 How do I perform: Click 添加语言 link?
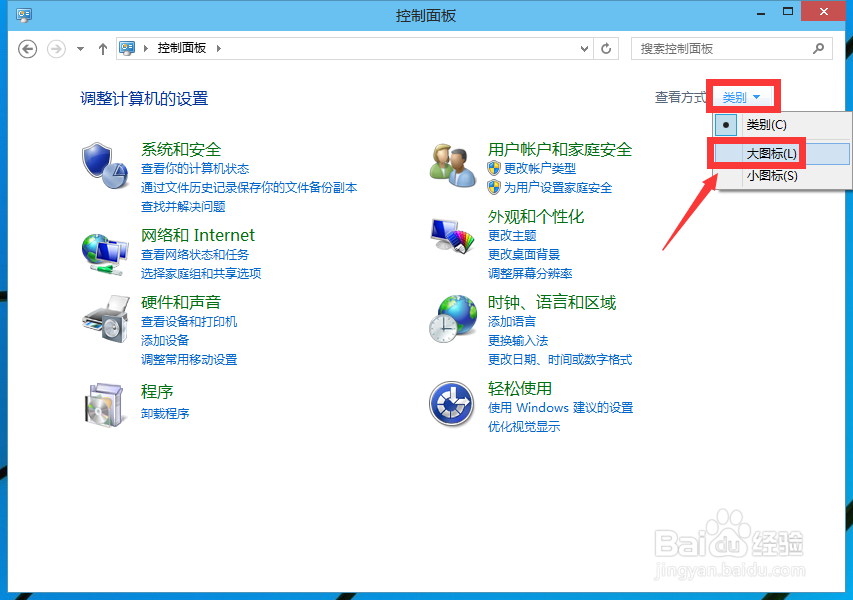(512, 321)
